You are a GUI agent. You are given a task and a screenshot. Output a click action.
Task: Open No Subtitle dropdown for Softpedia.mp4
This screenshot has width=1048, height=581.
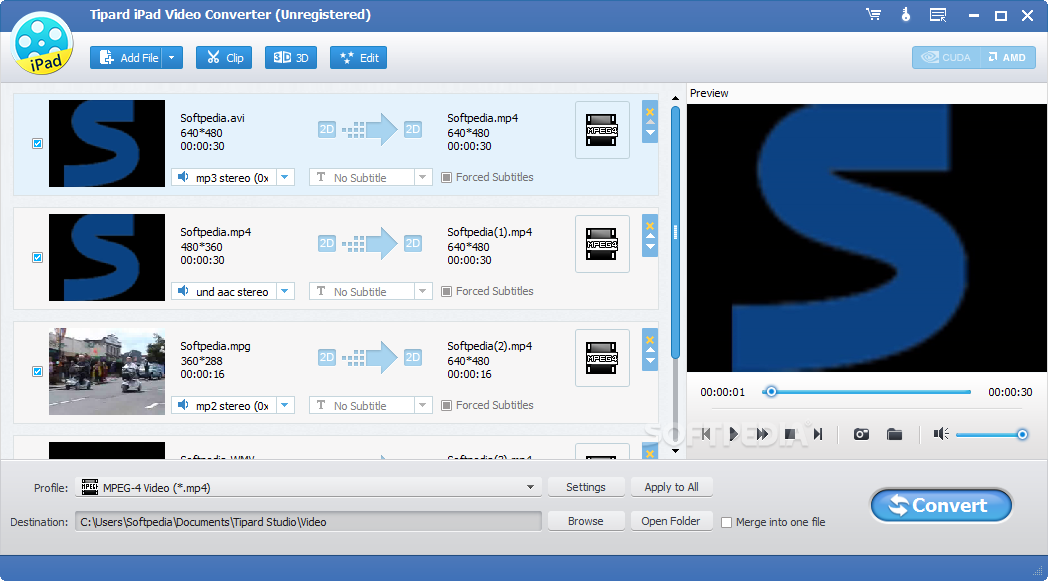[x=422, y=291]
